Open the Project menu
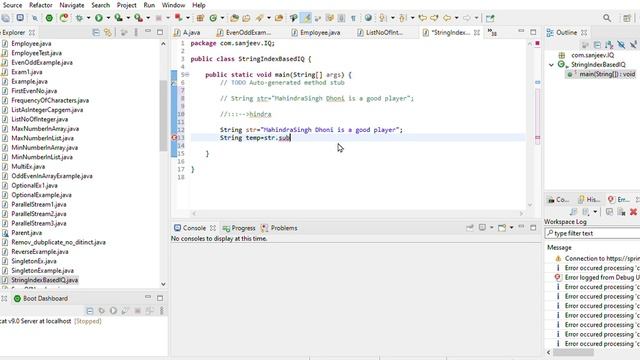 [x=127, y=5]
